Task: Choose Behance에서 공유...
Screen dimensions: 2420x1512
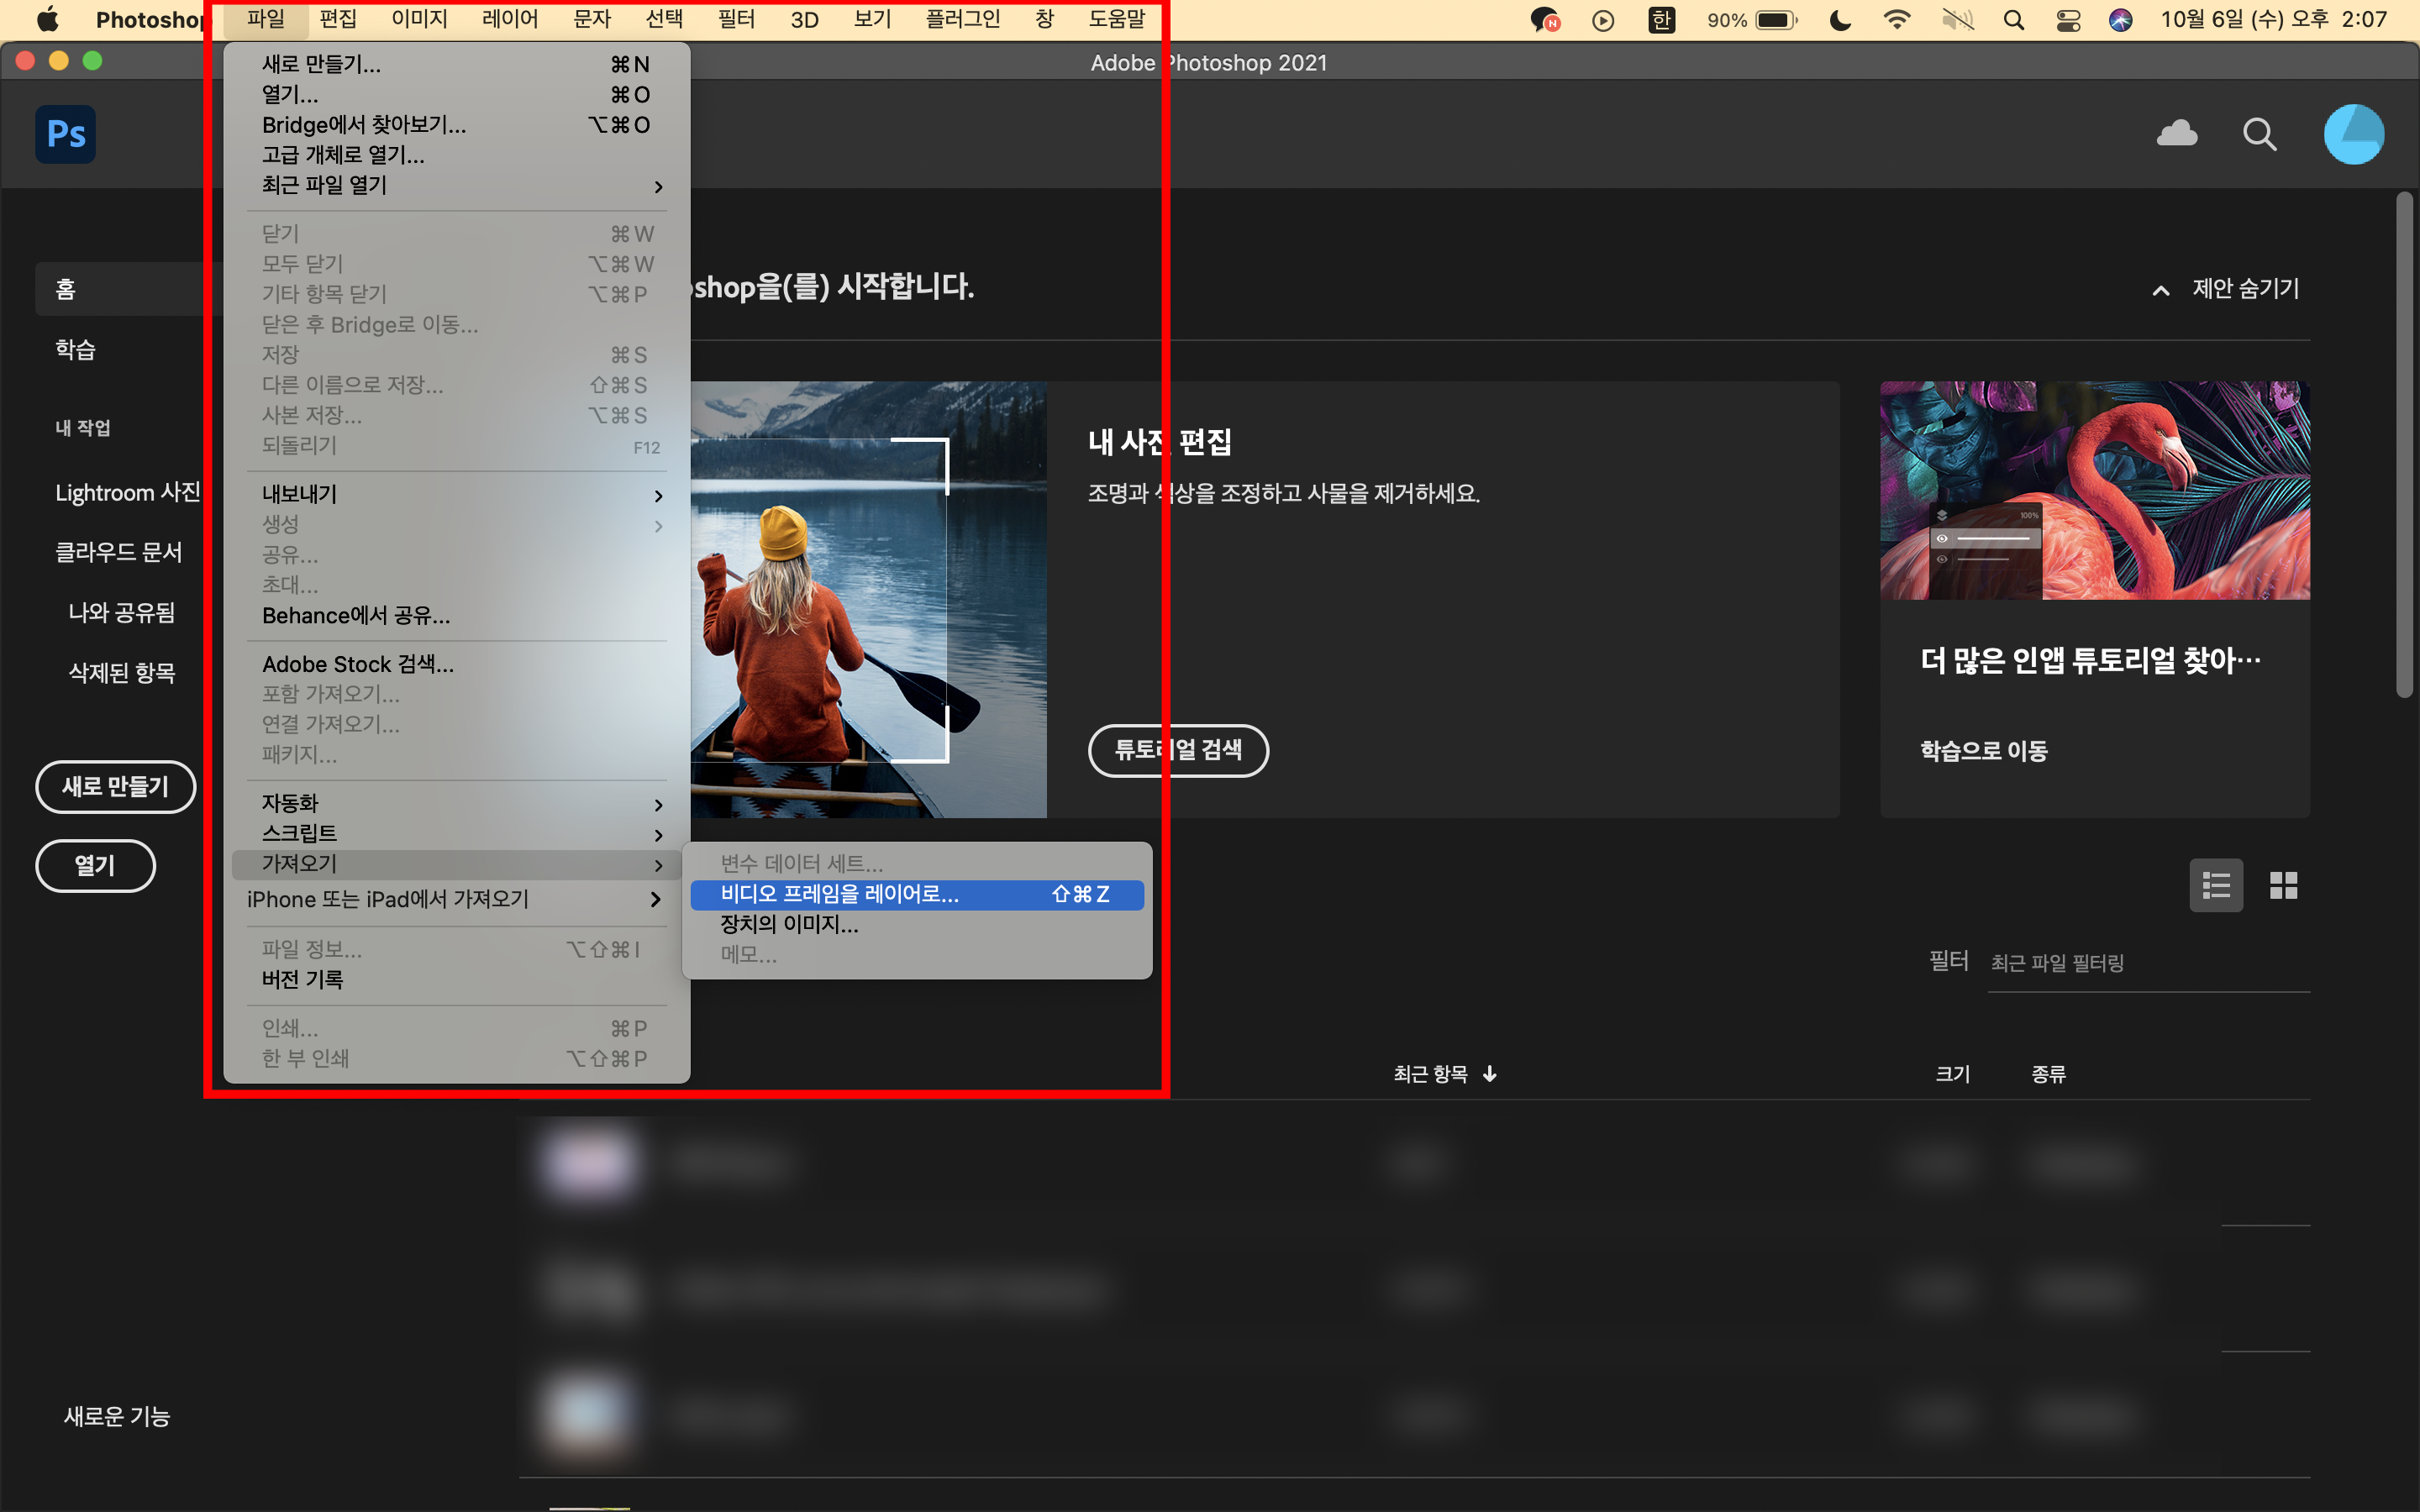Action: [457, 616]
